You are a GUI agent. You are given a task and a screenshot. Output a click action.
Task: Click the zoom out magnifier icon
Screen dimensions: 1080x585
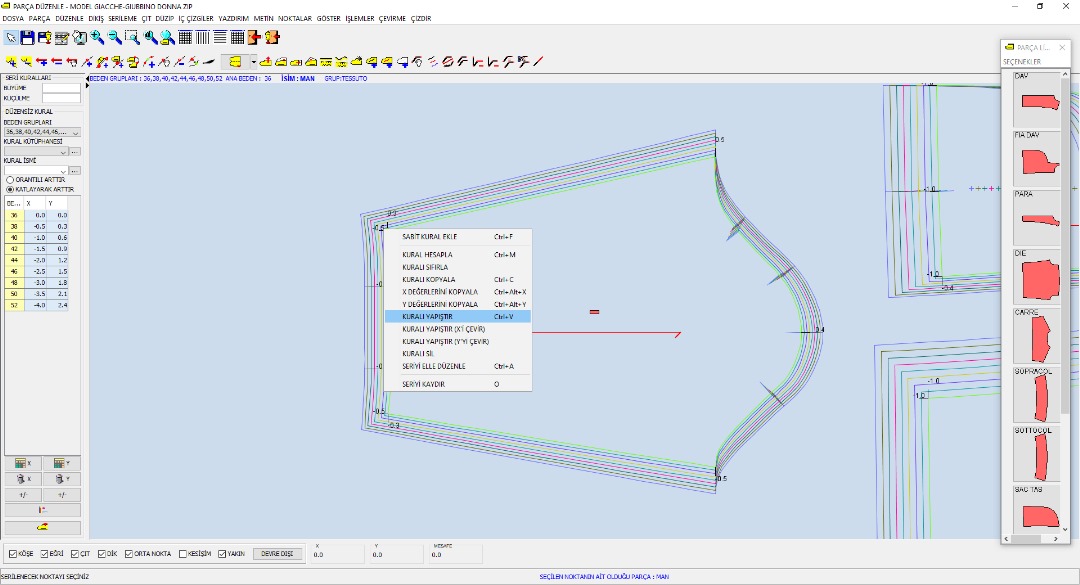coord(115,37)
